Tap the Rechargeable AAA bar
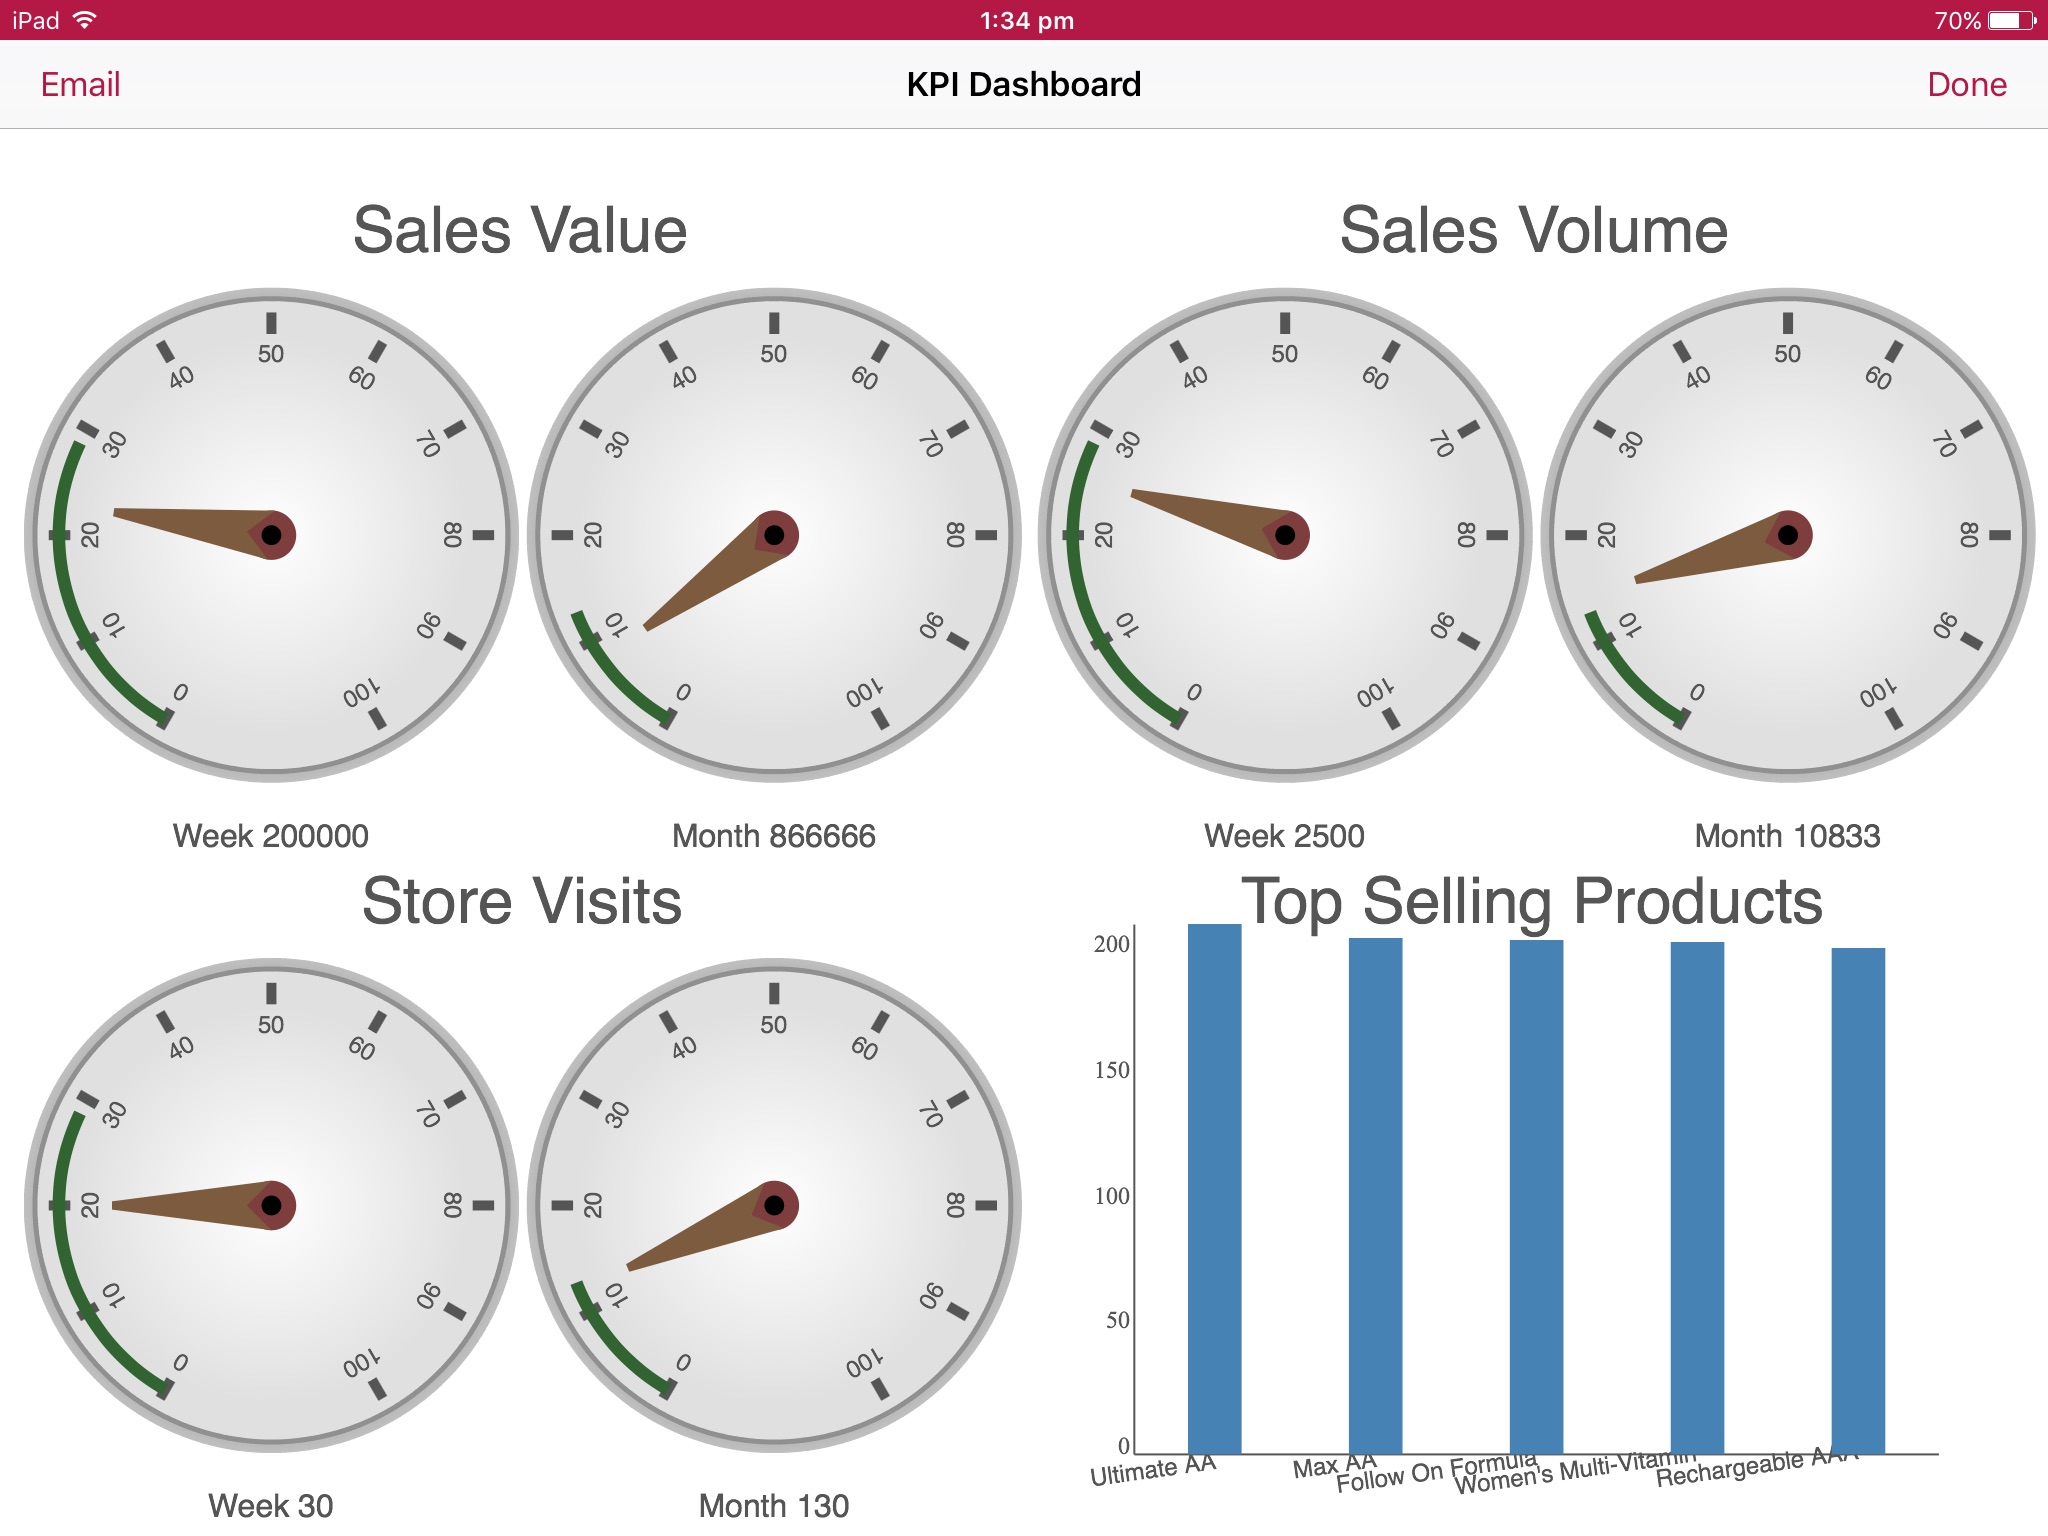 click(x=1858, y=1201)
